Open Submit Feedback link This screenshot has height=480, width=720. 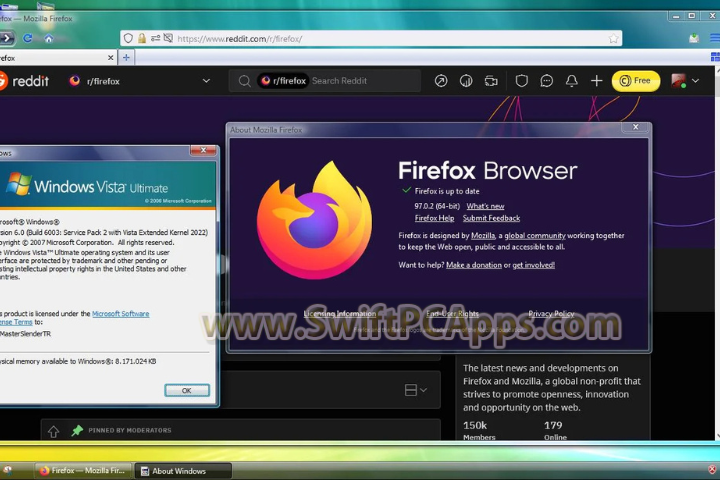coord(491,218)
